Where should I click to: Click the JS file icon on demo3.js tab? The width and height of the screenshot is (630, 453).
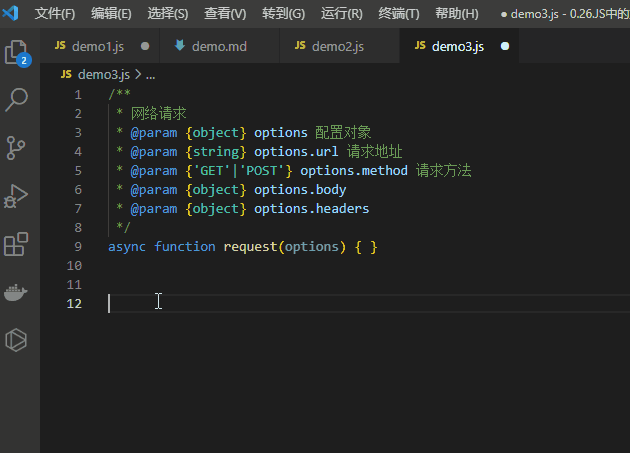pos(420,45)
